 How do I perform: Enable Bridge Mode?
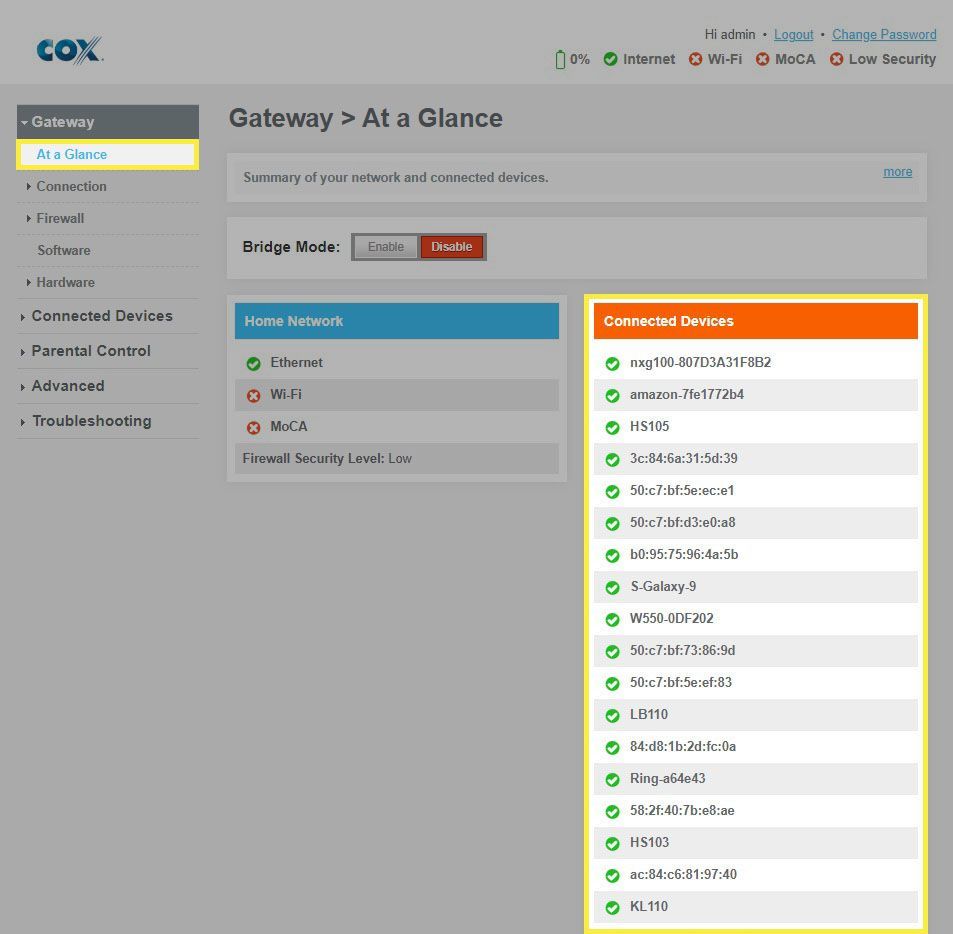(385, 247)
